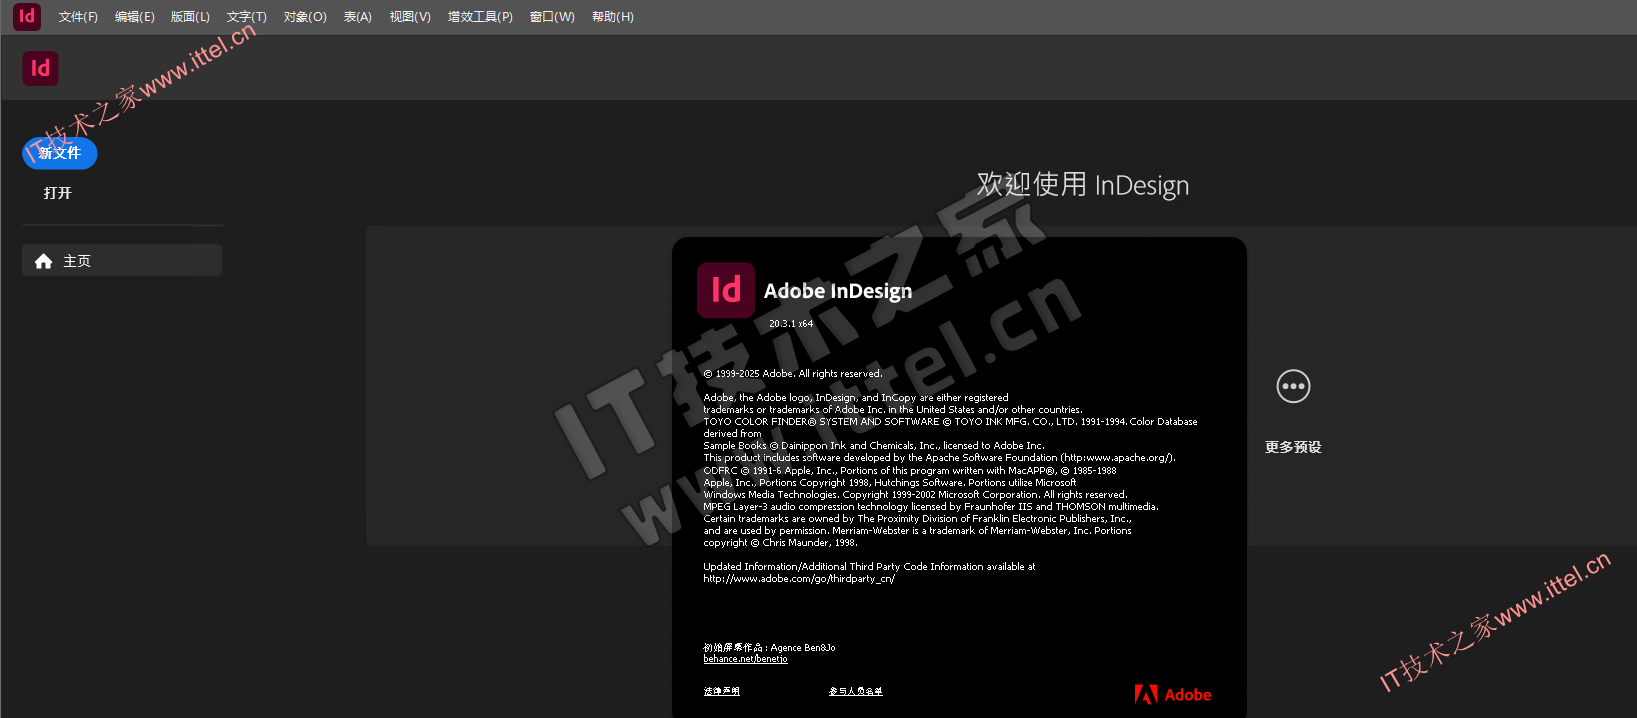Open the 文字(T) menu
The height and width of the screenshot is (718, 1637).
pos(246,17)
